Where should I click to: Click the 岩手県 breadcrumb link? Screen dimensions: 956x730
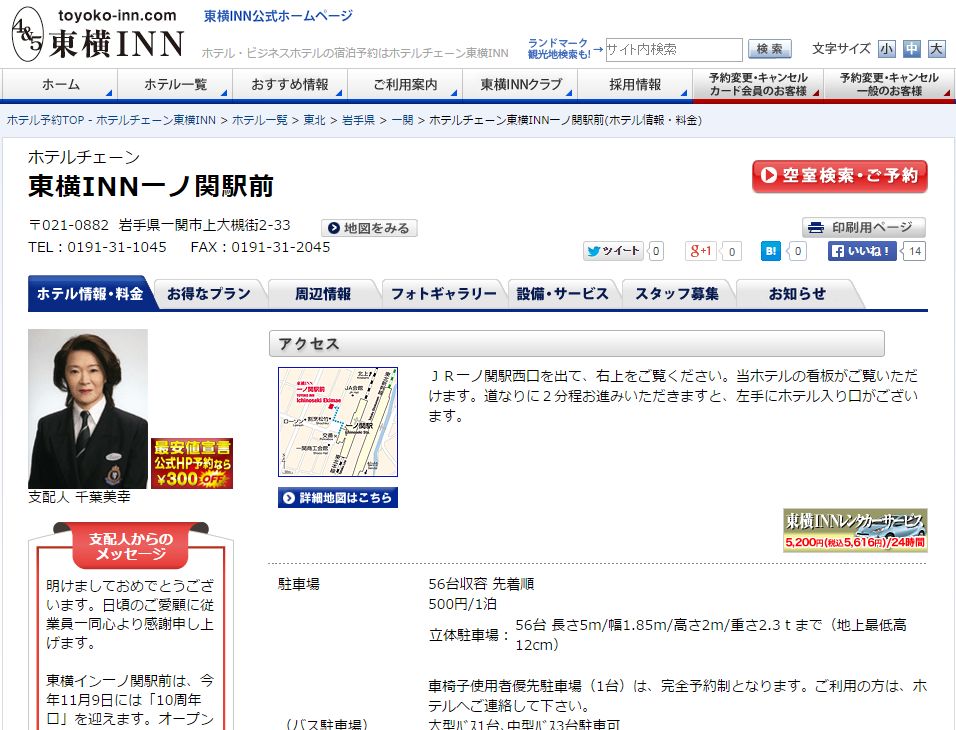coord(358,120)
